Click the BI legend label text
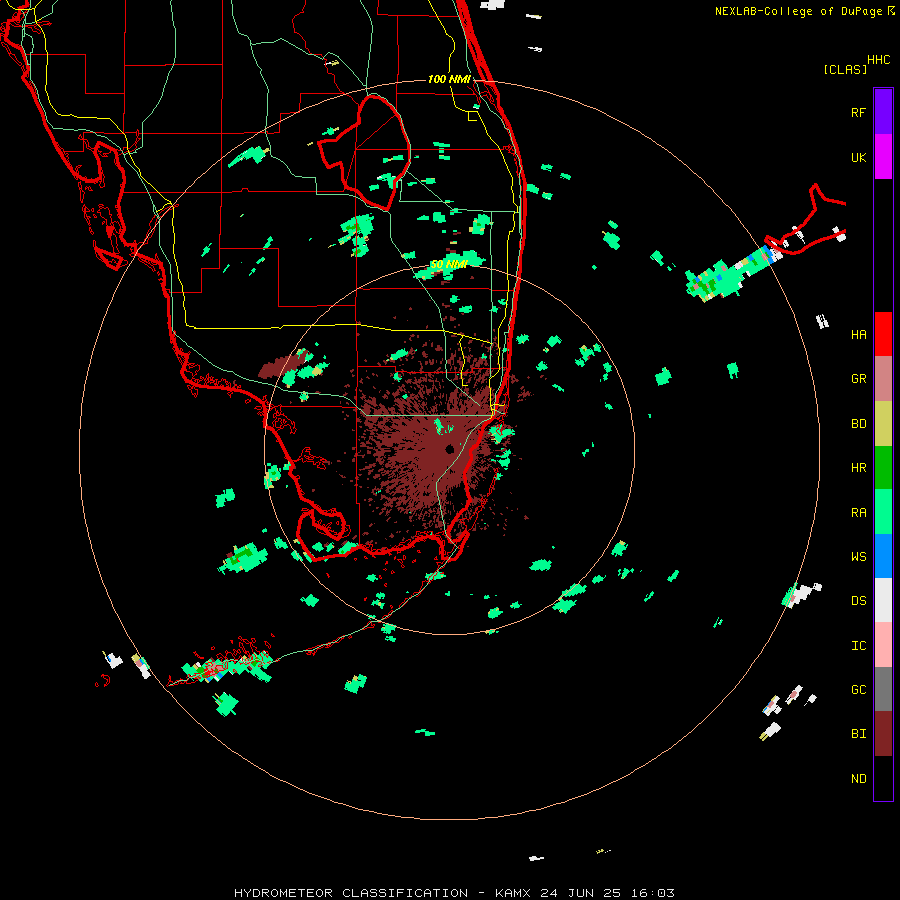This screenshot has width=900, height=900. [858, 734]
